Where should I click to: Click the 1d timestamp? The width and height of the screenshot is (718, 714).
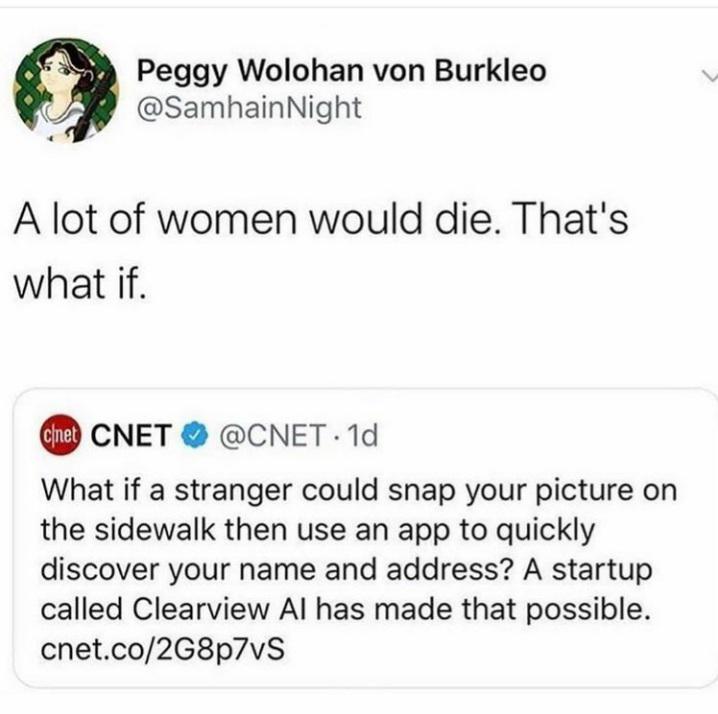pos(359,437)
